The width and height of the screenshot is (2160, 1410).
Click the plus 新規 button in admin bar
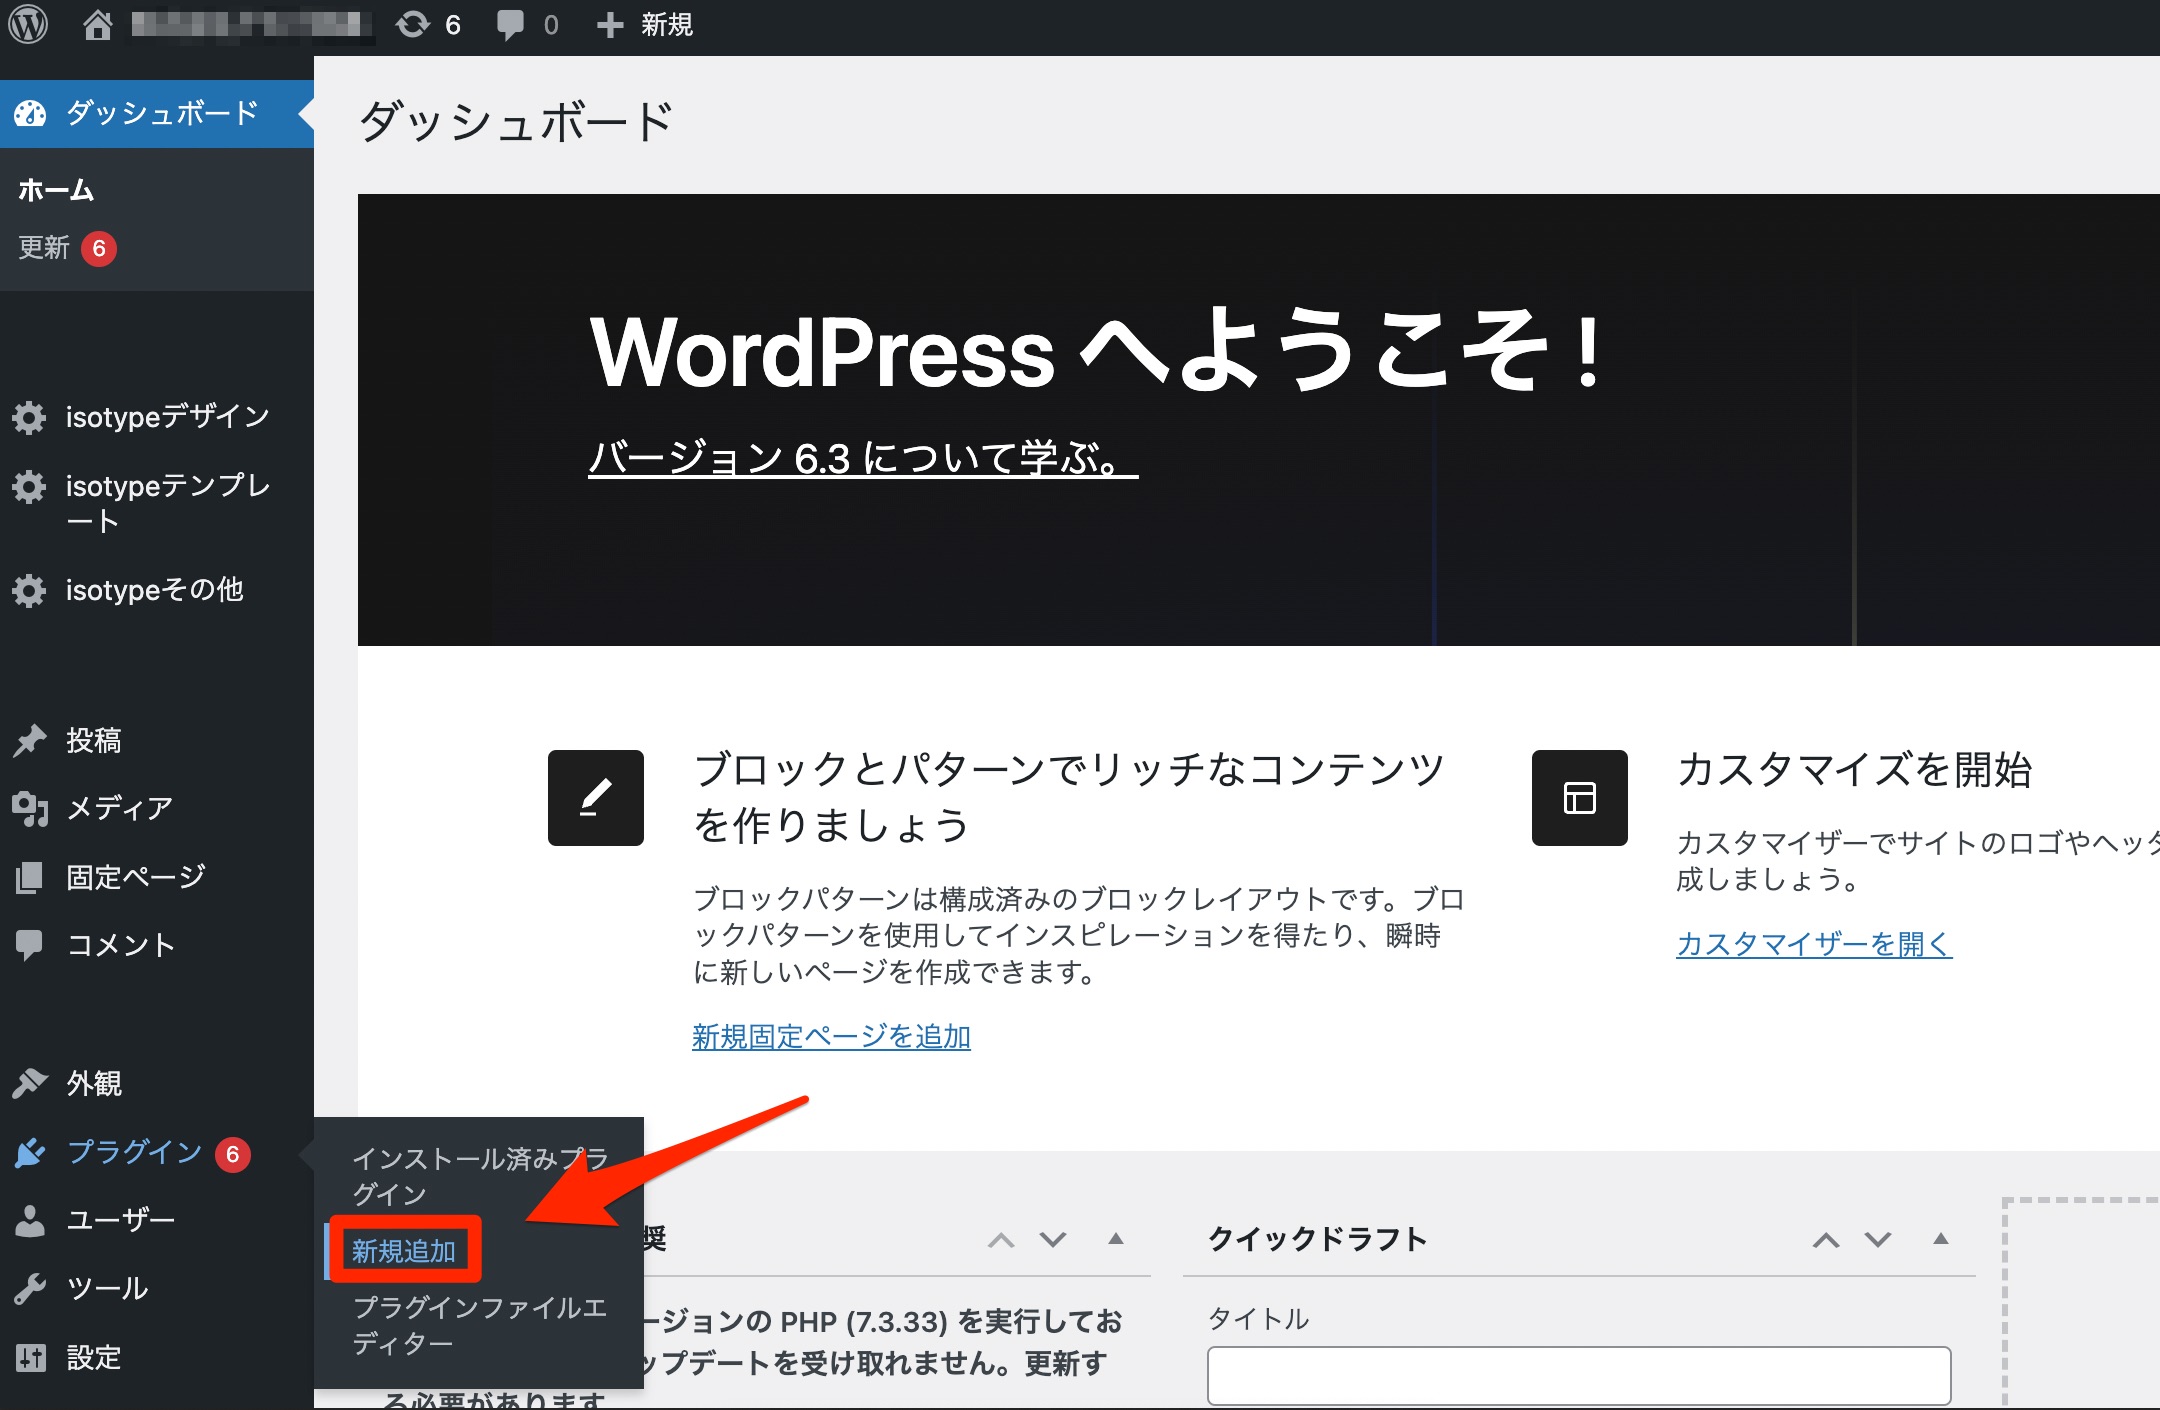pyautogui.click(x=644, y=24)
